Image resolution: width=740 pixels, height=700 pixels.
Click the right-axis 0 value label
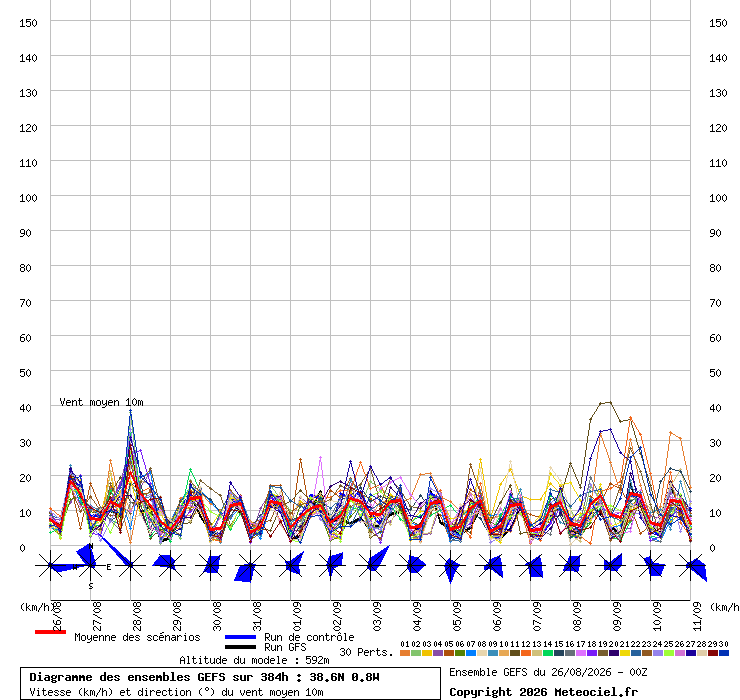pos(712,548)
